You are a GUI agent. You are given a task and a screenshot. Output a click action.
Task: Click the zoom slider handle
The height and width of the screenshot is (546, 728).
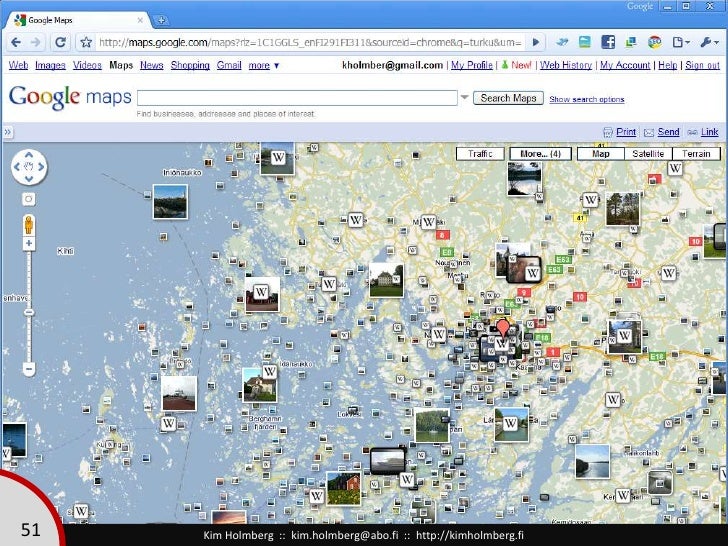29,312
